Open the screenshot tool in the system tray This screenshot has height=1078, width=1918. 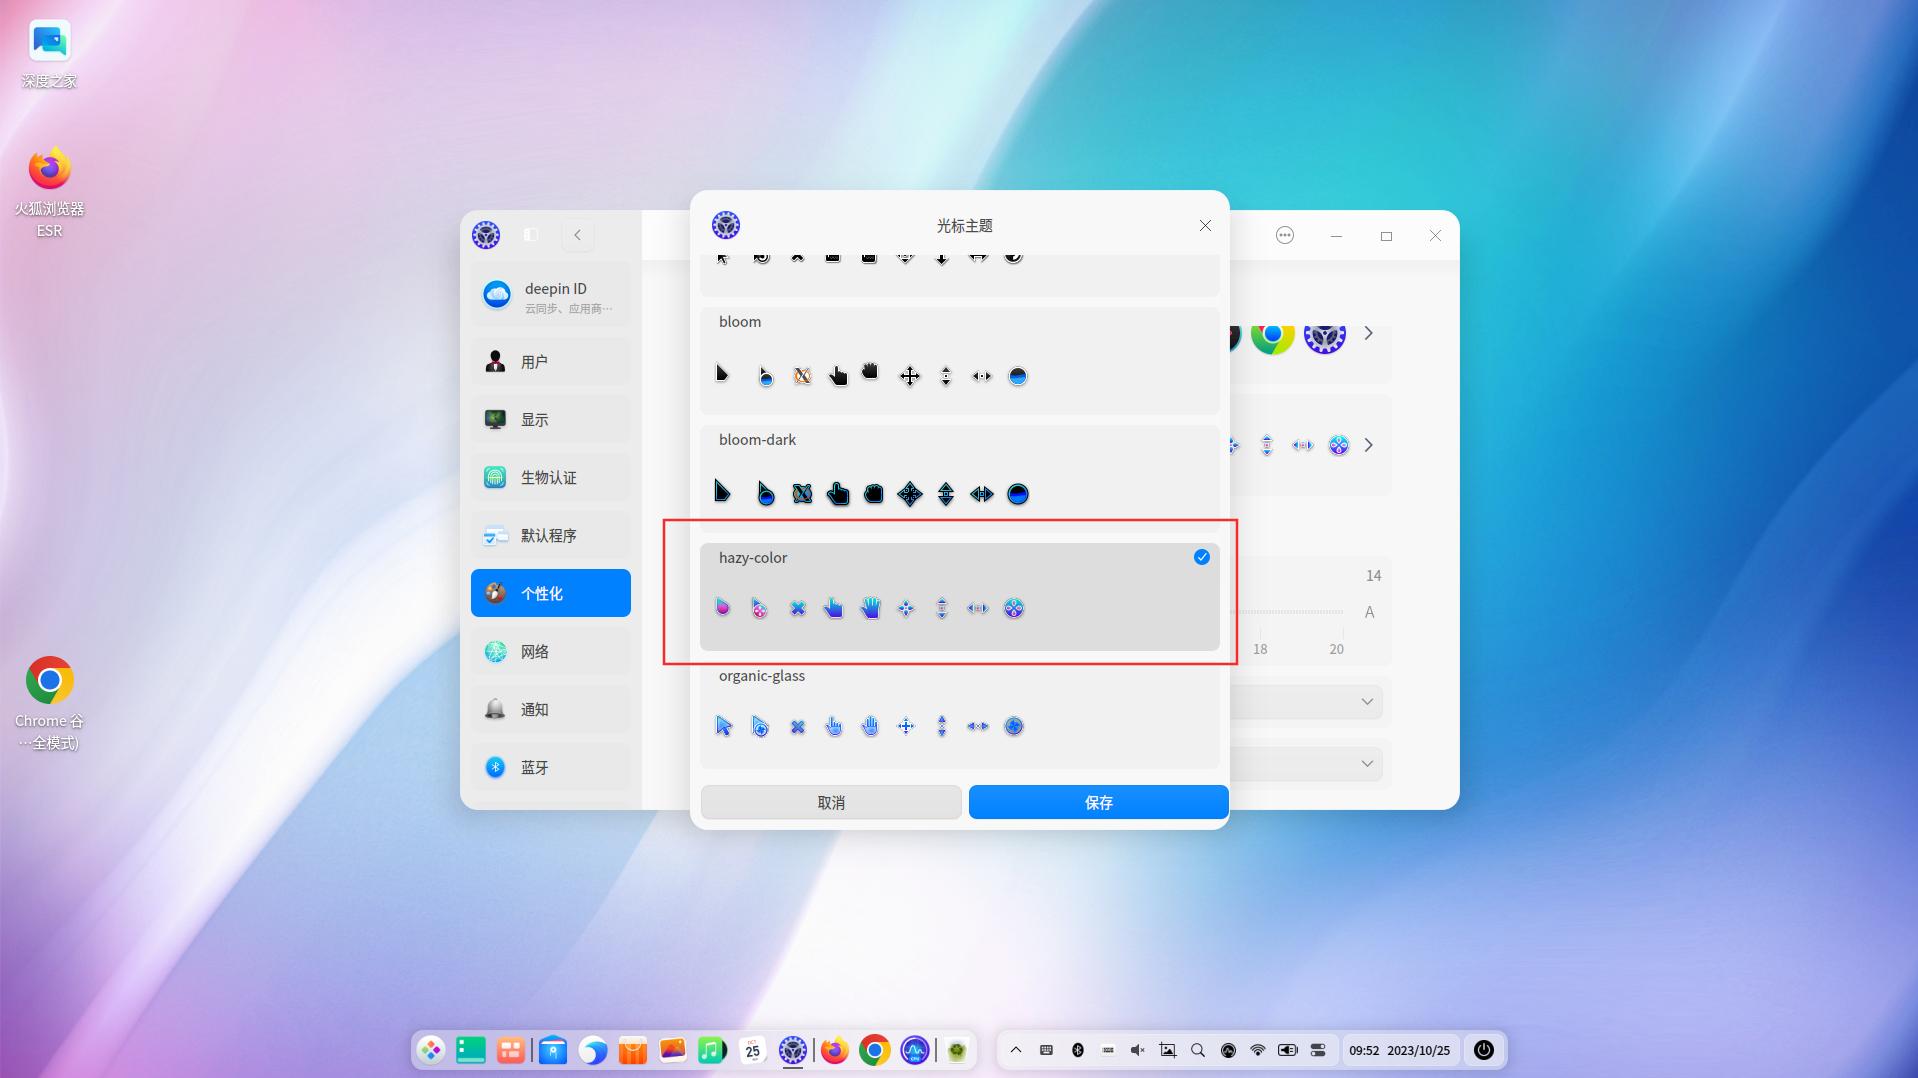[x=1166, y=1050]
